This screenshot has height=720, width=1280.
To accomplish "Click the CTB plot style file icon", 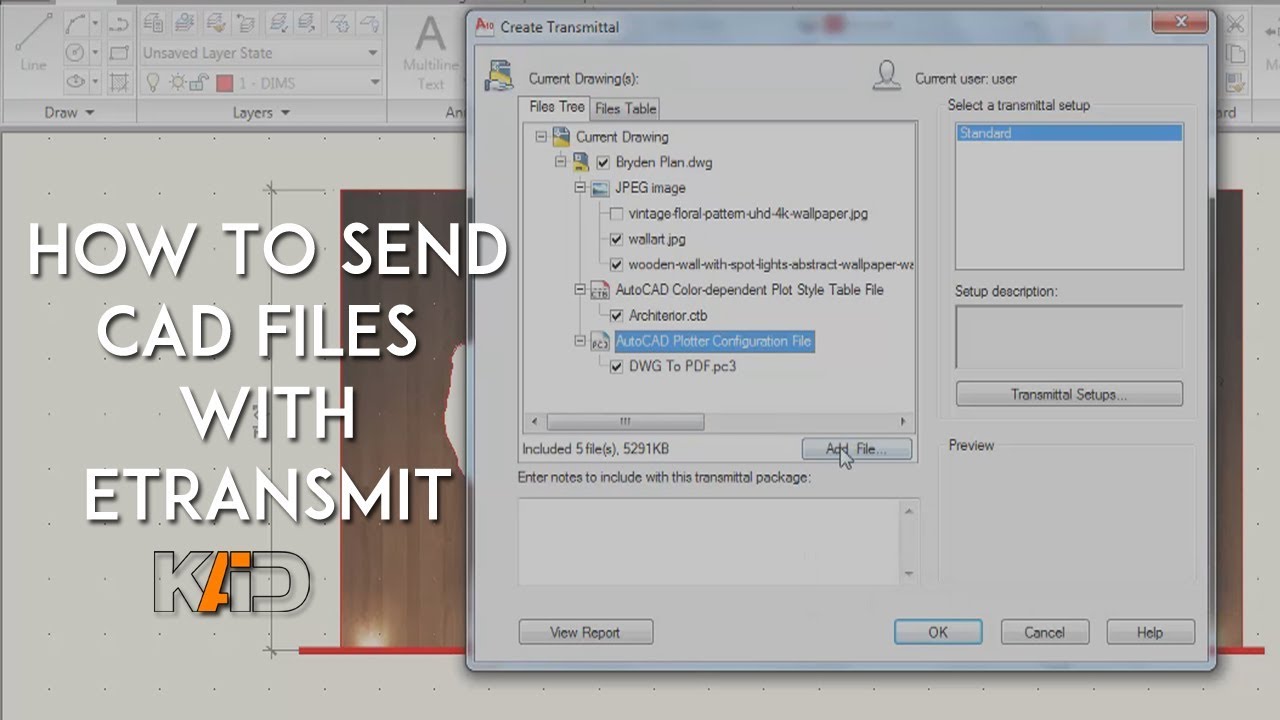I will (x=600, y=290).
